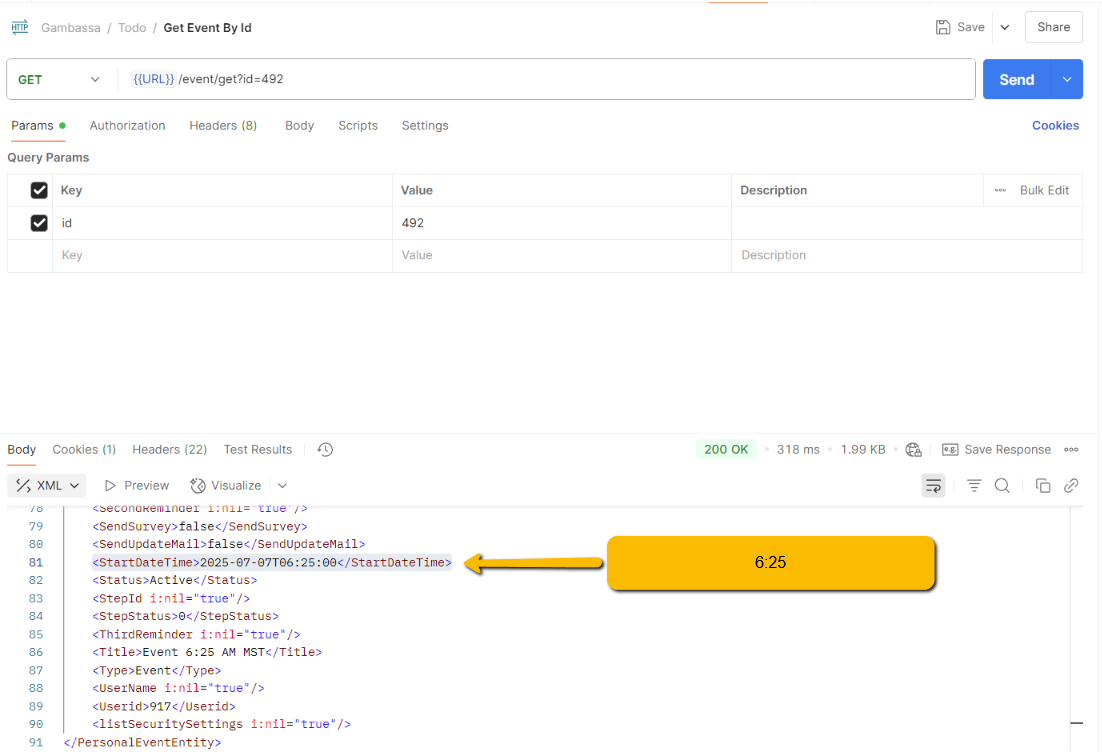Click the network globe icon near response size
The image size is (1102, 752).
(x=913, y=450)
